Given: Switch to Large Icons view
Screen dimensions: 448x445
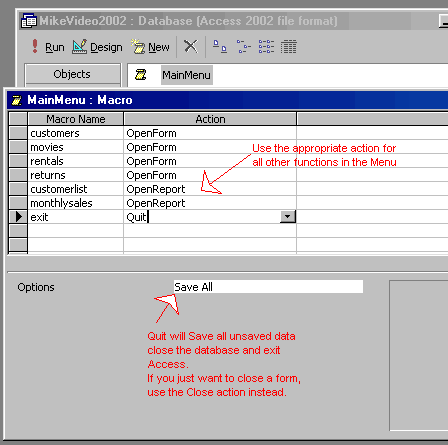Looking at the screenshot, I should pos(220,47).
